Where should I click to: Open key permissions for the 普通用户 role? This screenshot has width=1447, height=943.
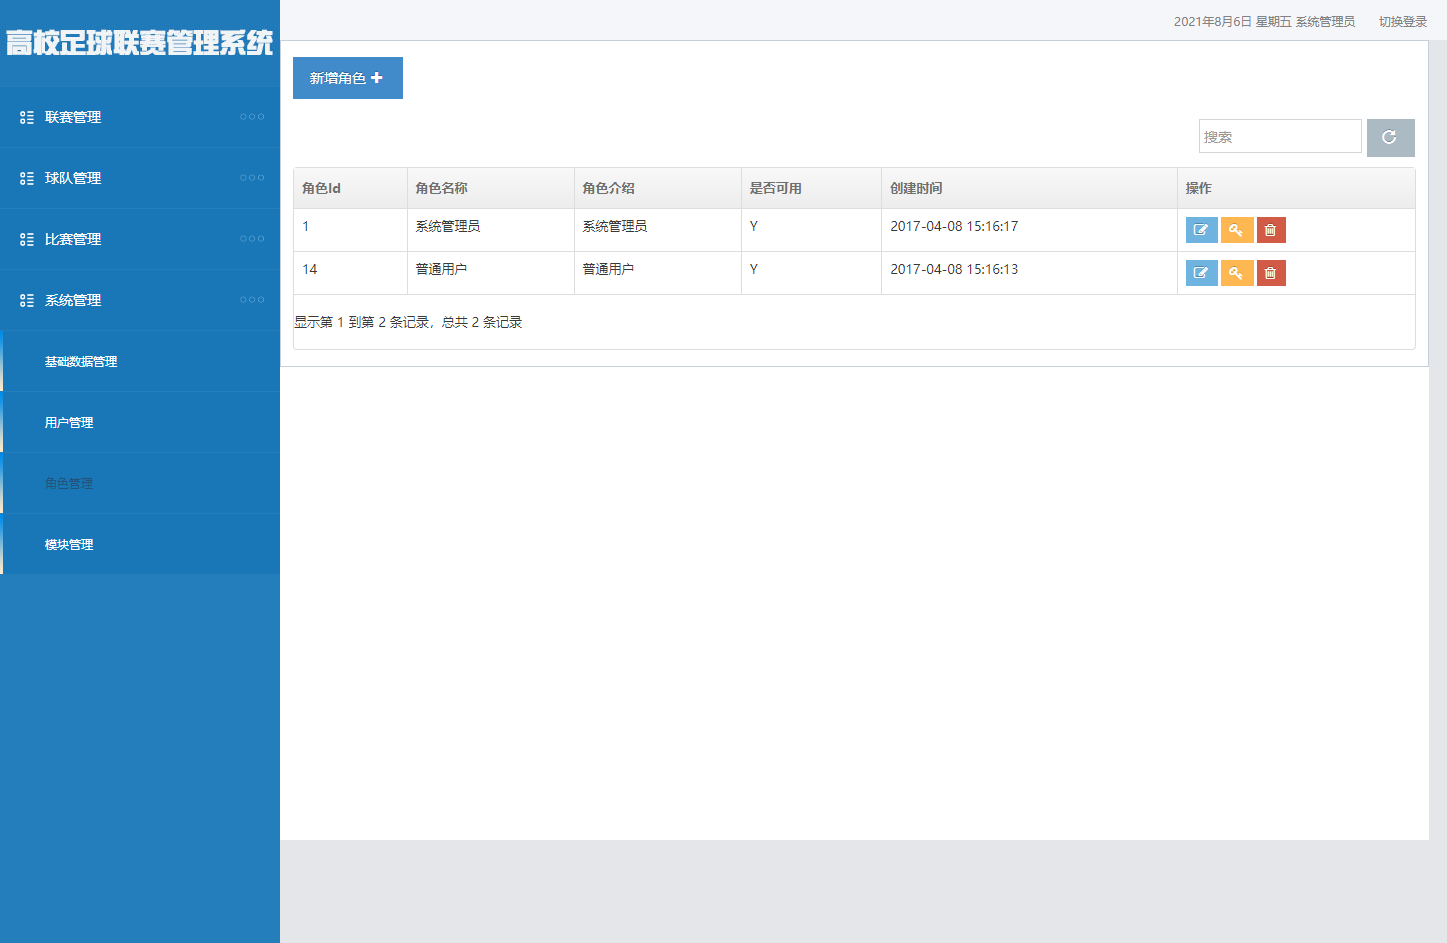coord(1236,273)
